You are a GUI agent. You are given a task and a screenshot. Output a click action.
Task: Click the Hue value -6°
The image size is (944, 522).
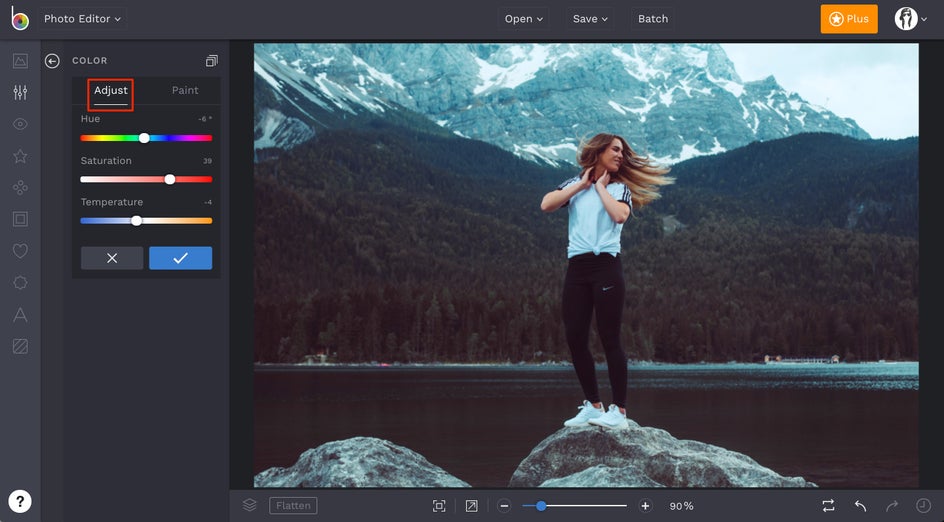coord(205,119)
